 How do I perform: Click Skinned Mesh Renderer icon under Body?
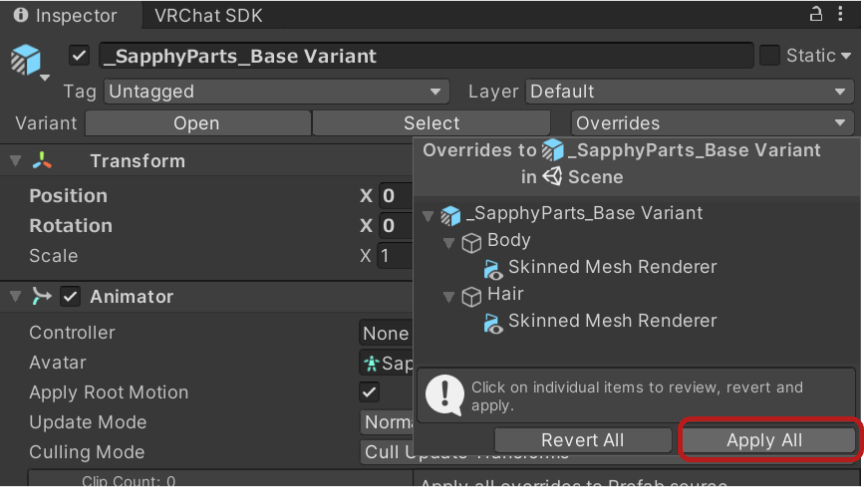493,269
